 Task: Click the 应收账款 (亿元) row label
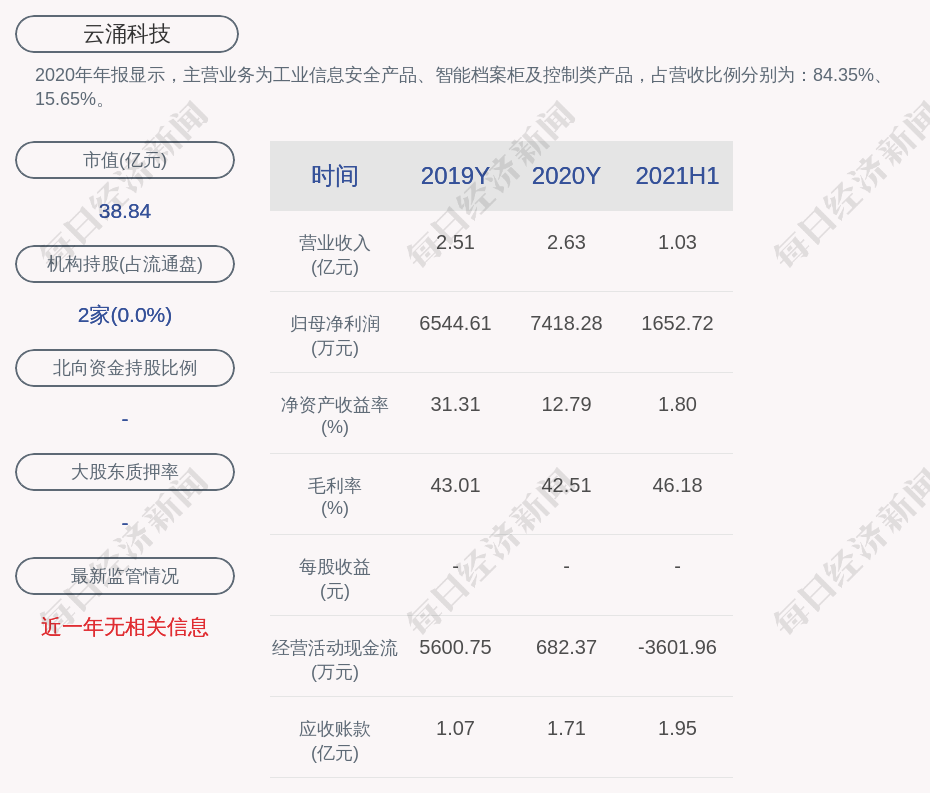click(x=335, y=741)
